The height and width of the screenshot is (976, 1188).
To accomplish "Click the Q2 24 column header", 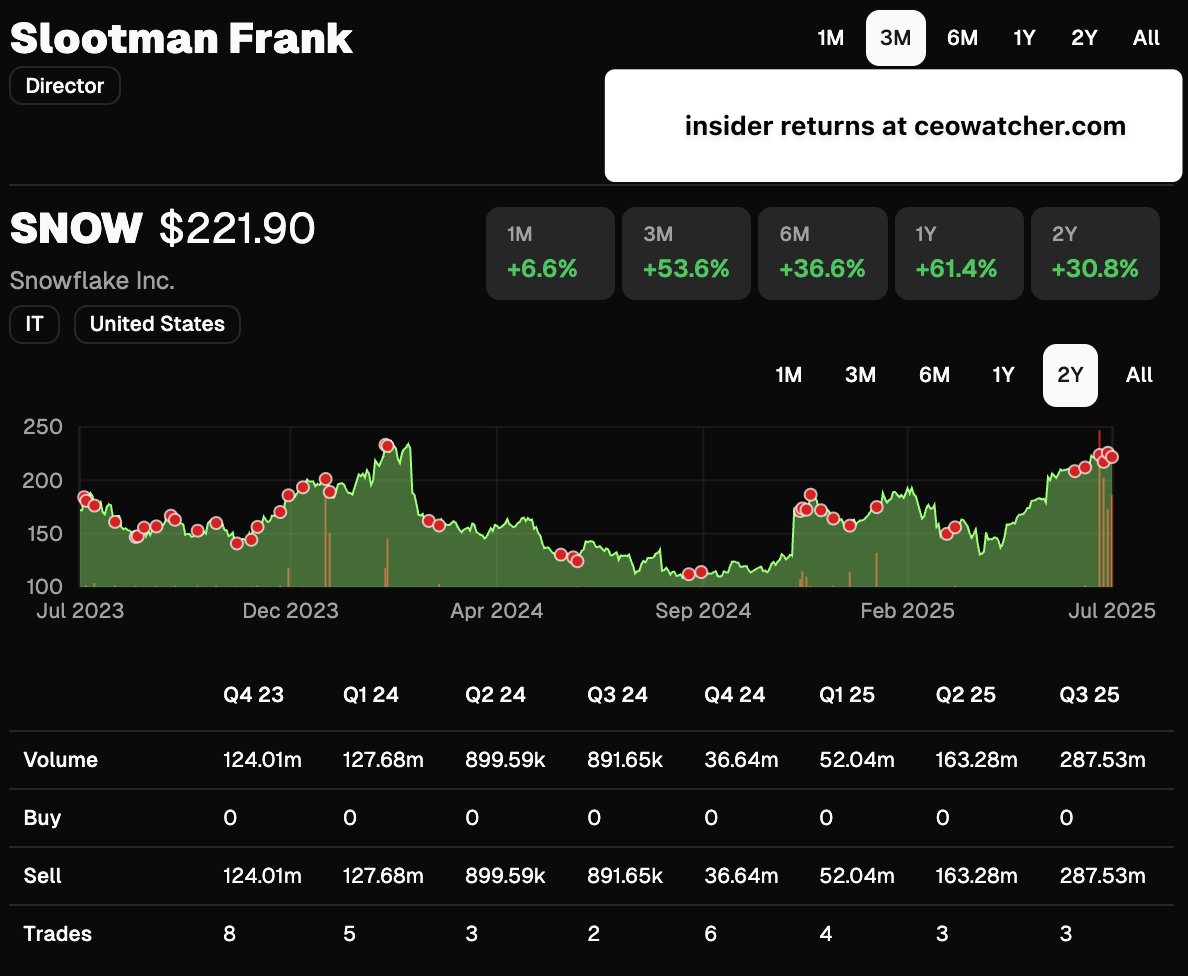I will [496, 695].
